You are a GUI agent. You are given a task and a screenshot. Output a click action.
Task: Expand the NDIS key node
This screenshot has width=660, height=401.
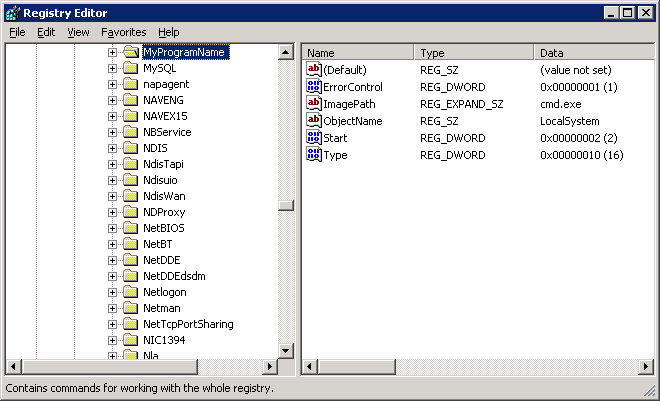(112, 148)
